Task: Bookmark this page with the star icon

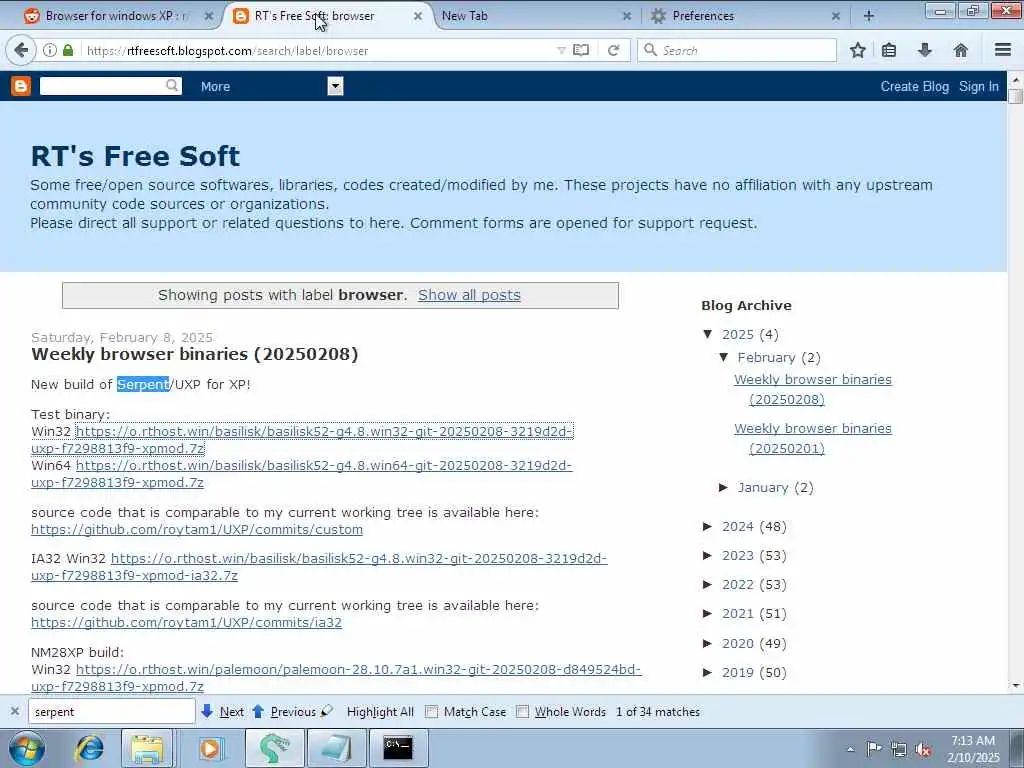Action: click(x=858, y=50)
